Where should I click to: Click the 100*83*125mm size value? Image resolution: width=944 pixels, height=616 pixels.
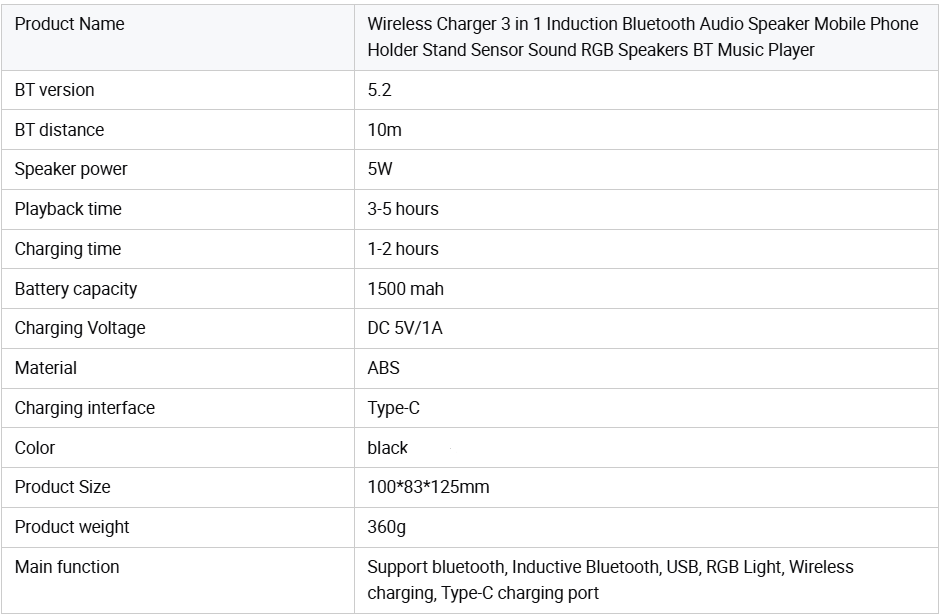[x=428, y=487]
